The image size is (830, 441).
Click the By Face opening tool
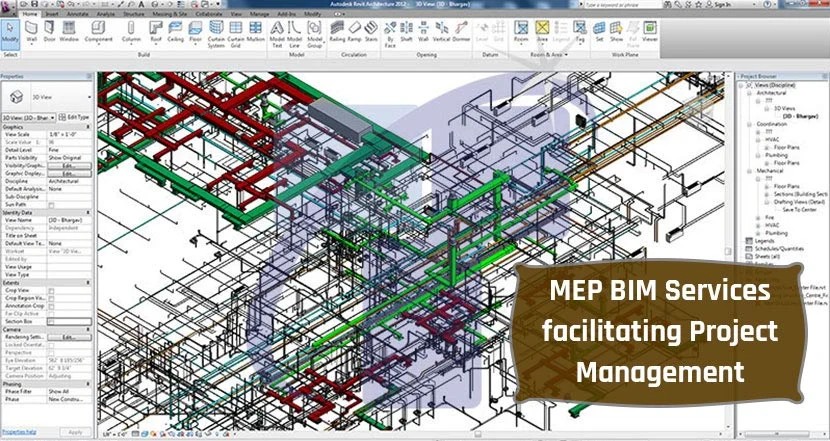pos(390,34)
